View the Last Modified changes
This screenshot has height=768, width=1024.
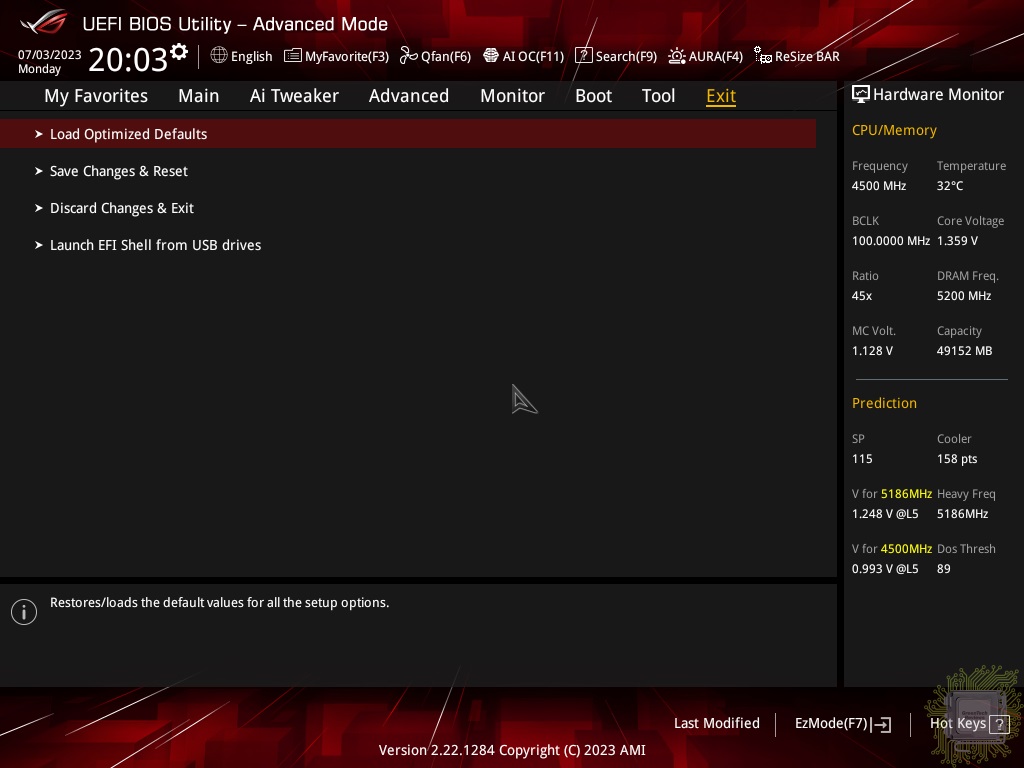tap(716, 723)
